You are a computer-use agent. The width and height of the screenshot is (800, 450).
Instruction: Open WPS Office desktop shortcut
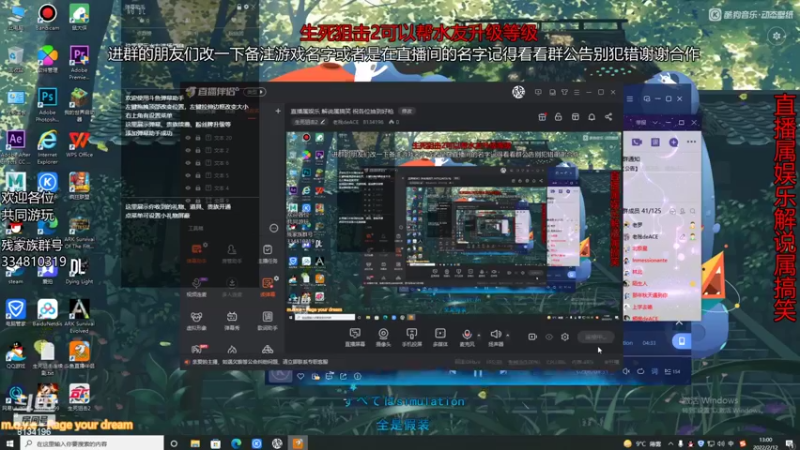[79, 145]
